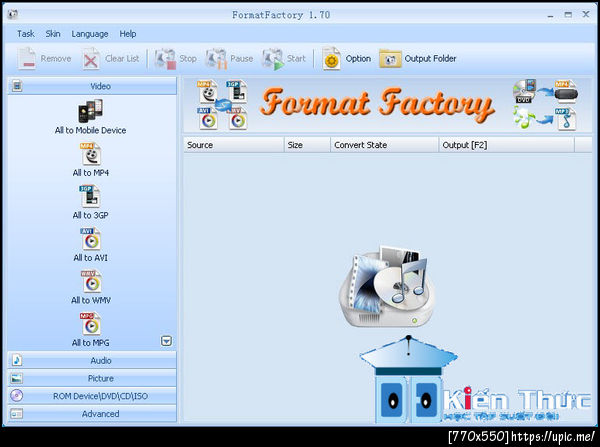The width and height of the screenshot is (600, 447).
Task: Collapse the Video panel header
Action: point(92,86)
